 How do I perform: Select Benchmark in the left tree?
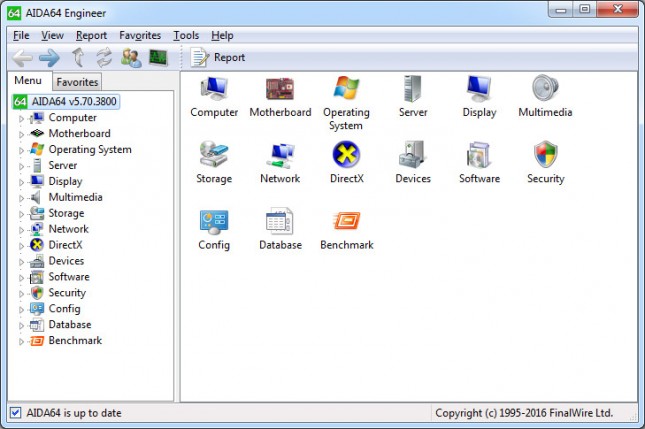pyautogui.click(x=75, y=340)
